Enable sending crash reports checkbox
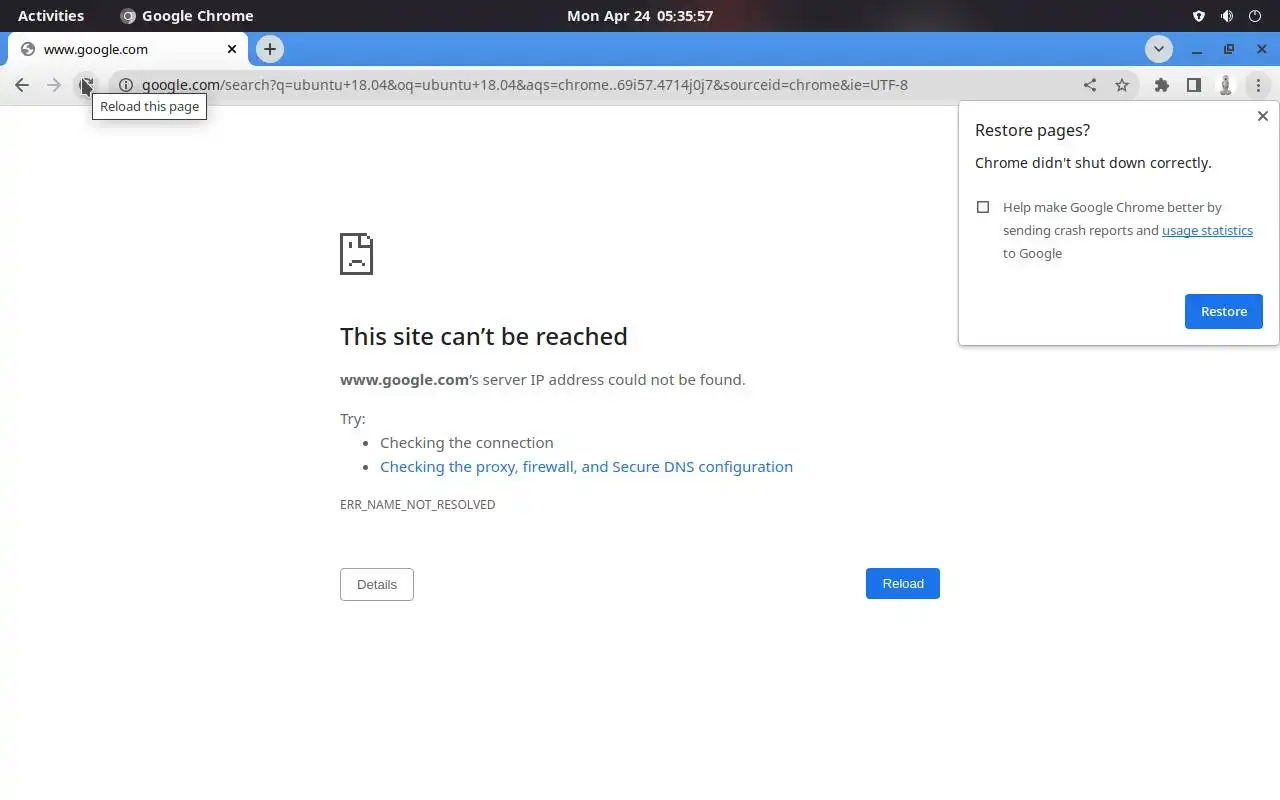 983,207
